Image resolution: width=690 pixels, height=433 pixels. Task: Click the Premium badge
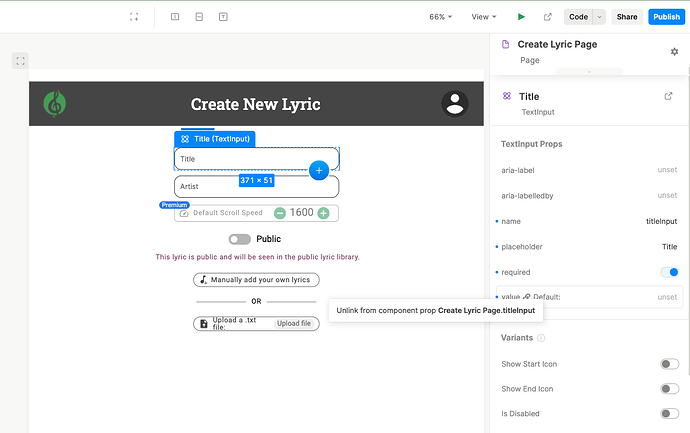174,205
